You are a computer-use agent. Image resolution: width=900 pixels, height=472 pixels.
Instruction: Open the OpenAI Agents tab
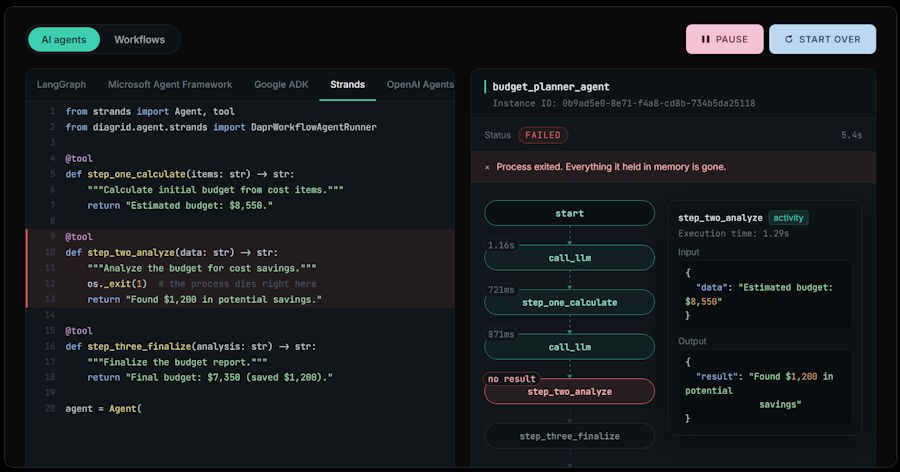420,84
